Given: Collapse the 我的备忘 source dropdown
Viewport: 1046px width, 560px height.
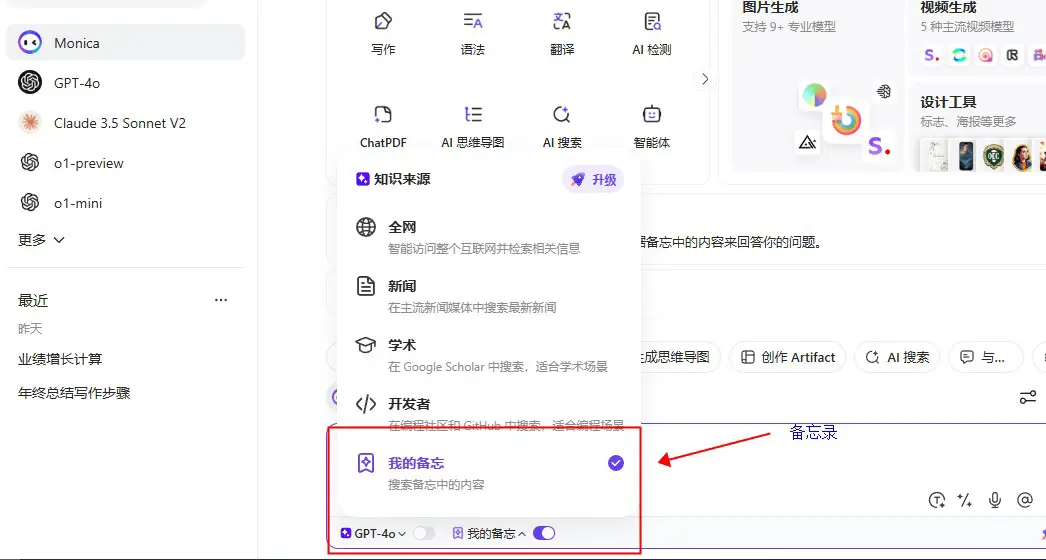Looking at the screenshot, I should (489, 533).
